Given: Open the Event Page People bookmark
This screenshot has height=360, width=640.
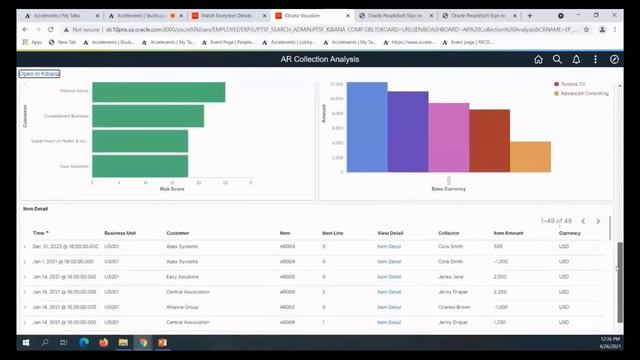Looking at the screenshot, I should point(229,42).
